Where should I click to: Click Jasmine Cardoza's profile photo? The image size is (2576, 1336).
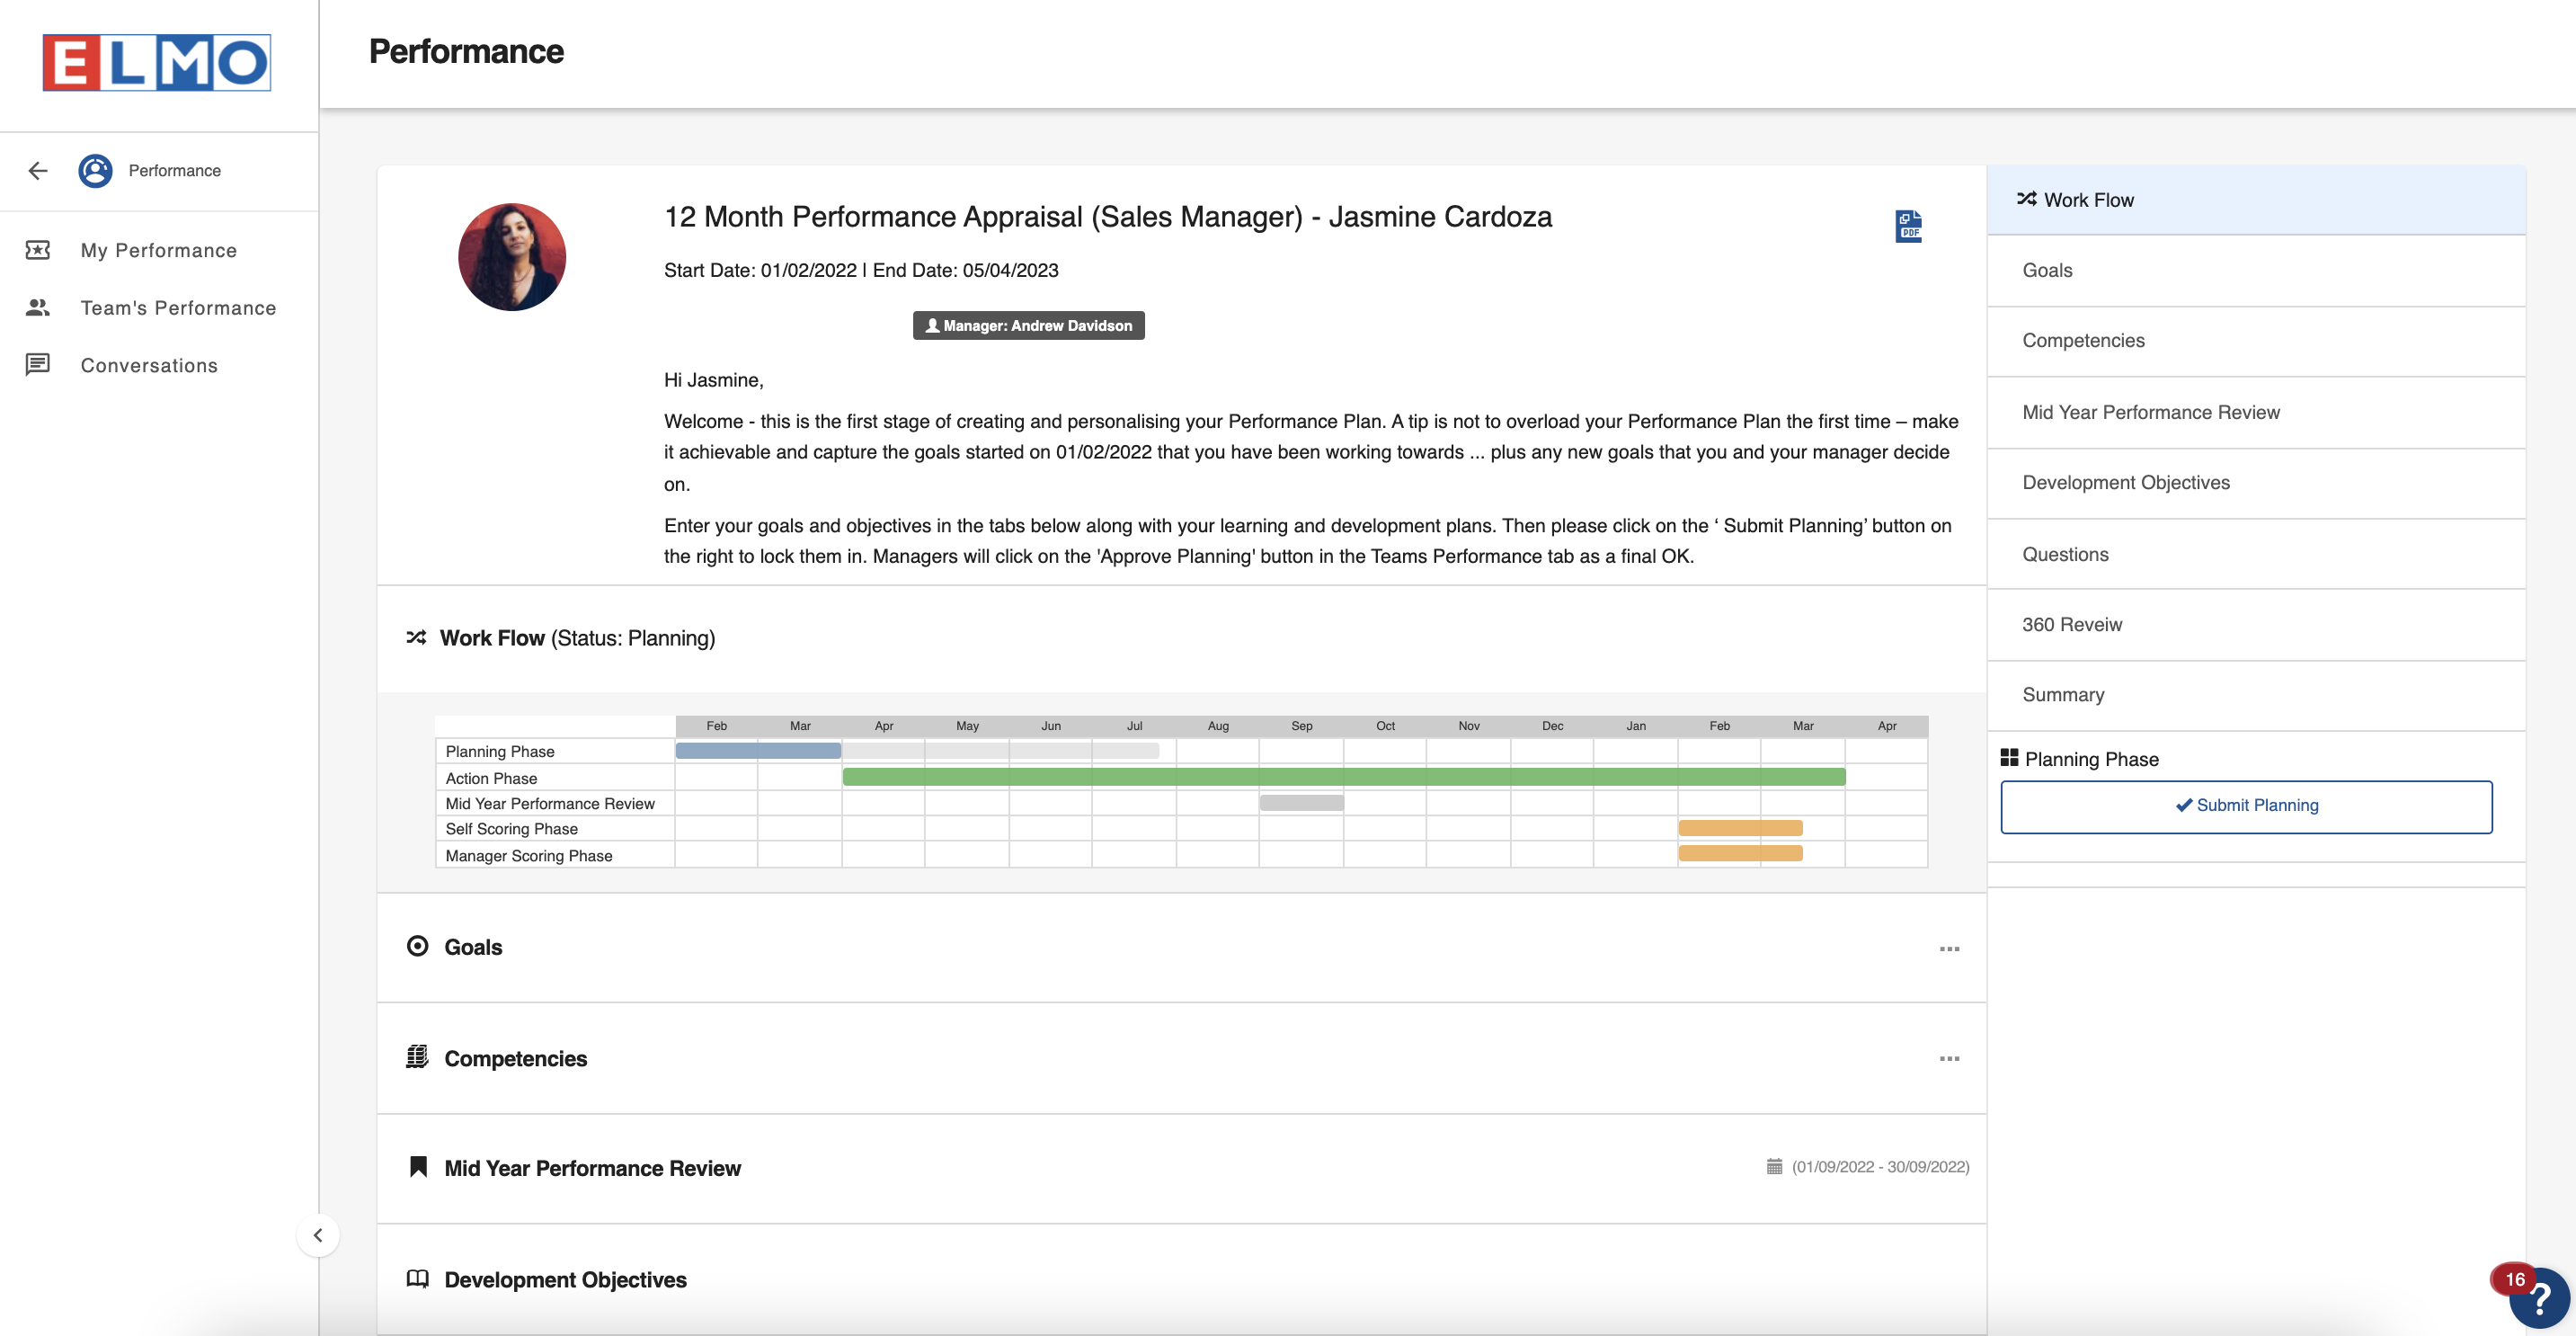pyautogui.click(x=512, y=257)
